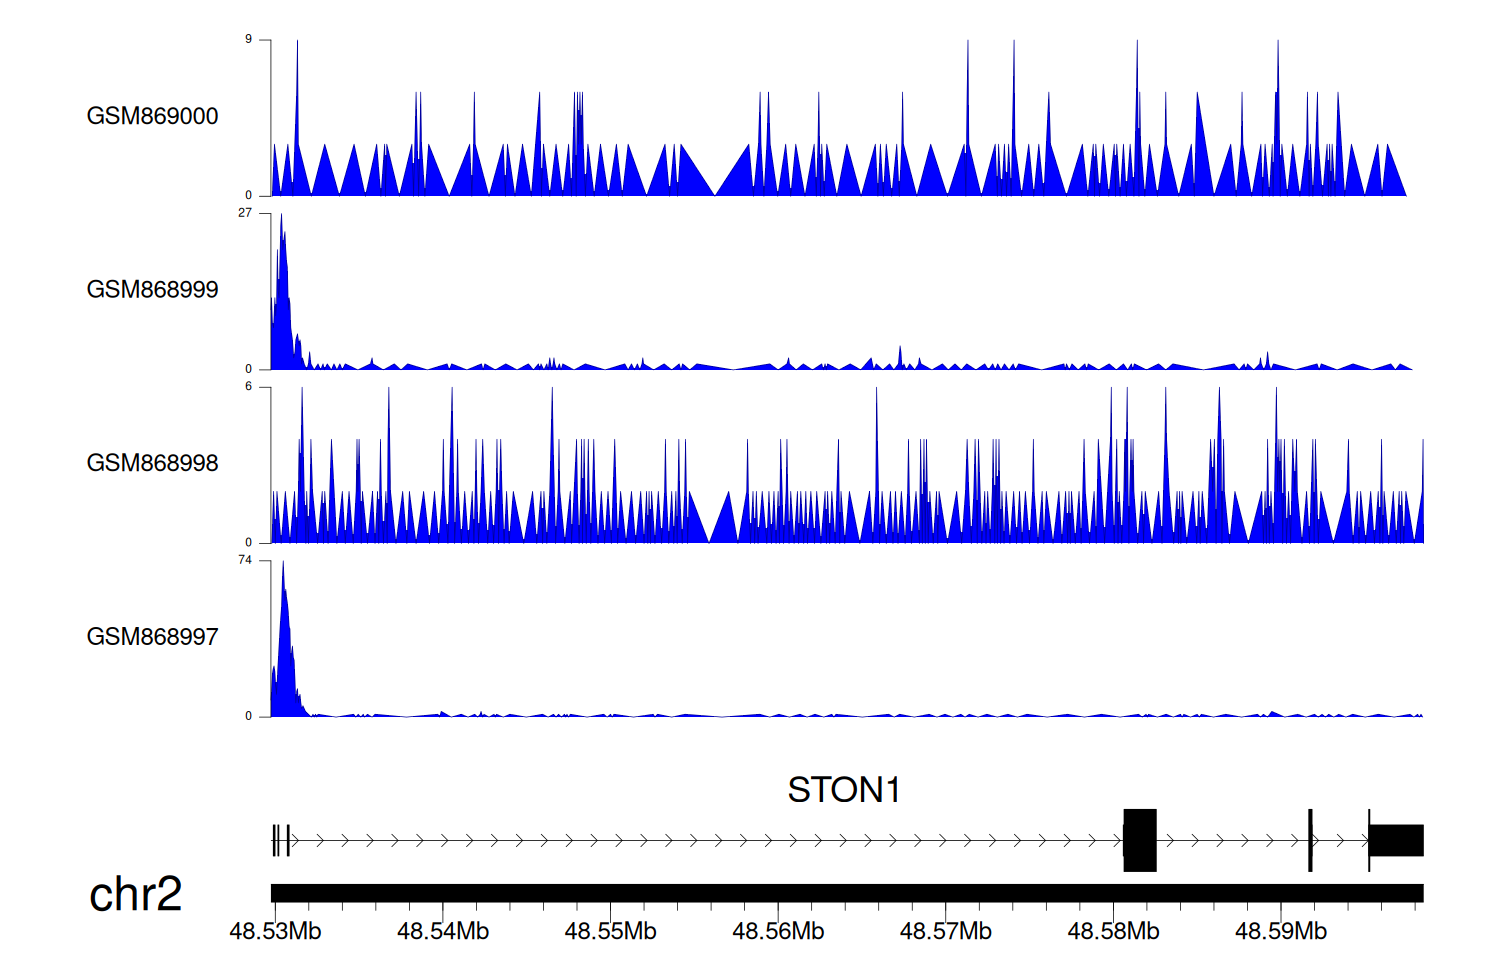Select the thin STON1 exon near 48.59Mb
The height and width of the screenshot is (980, 1500).
1310,840
